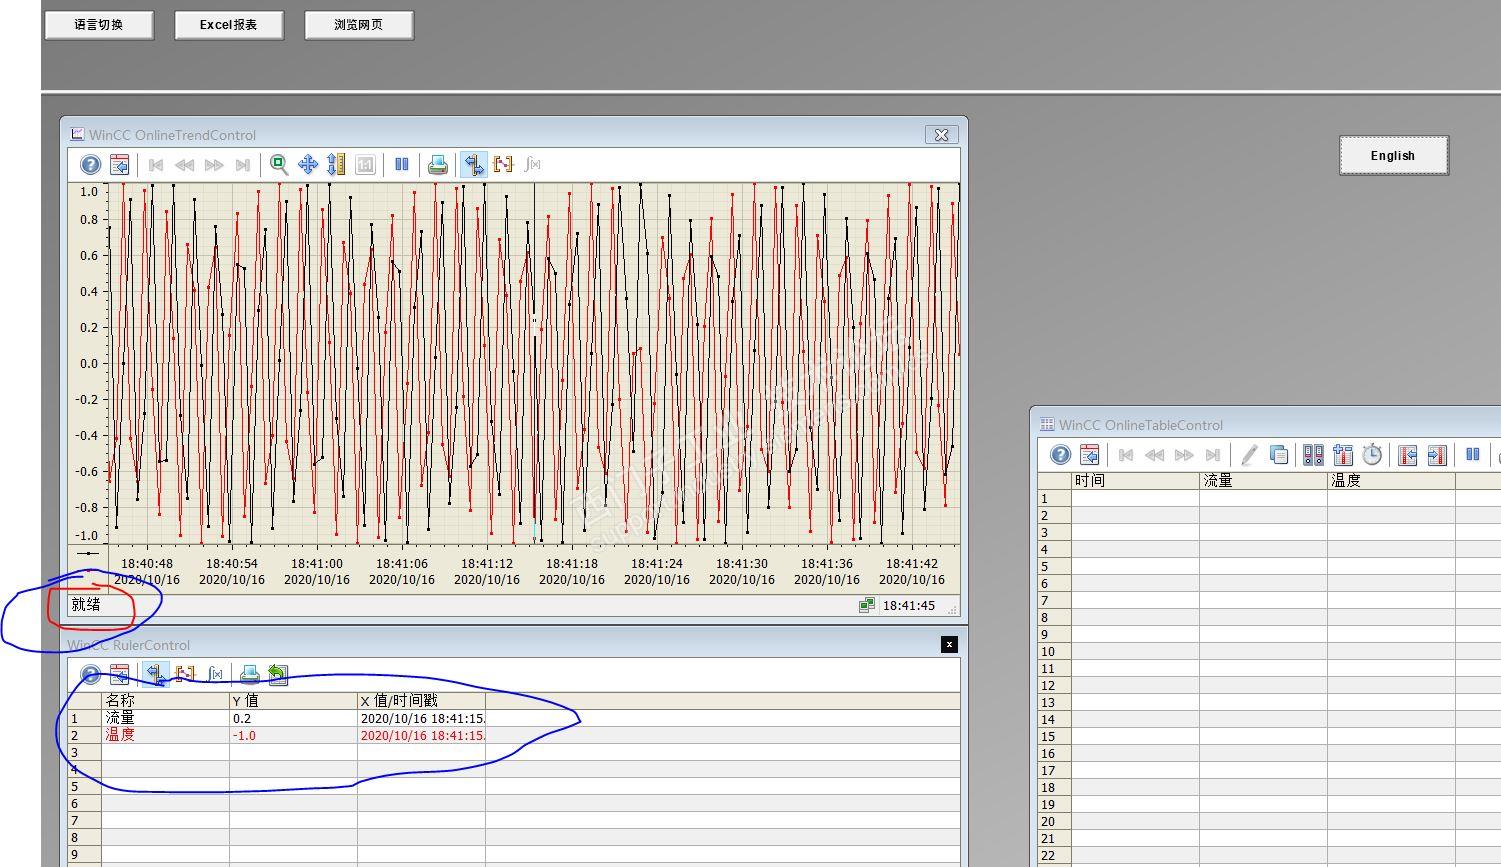Restore original 1:1 view of the trend
This screenshot has height=867, width=1501.
(365, 165)
